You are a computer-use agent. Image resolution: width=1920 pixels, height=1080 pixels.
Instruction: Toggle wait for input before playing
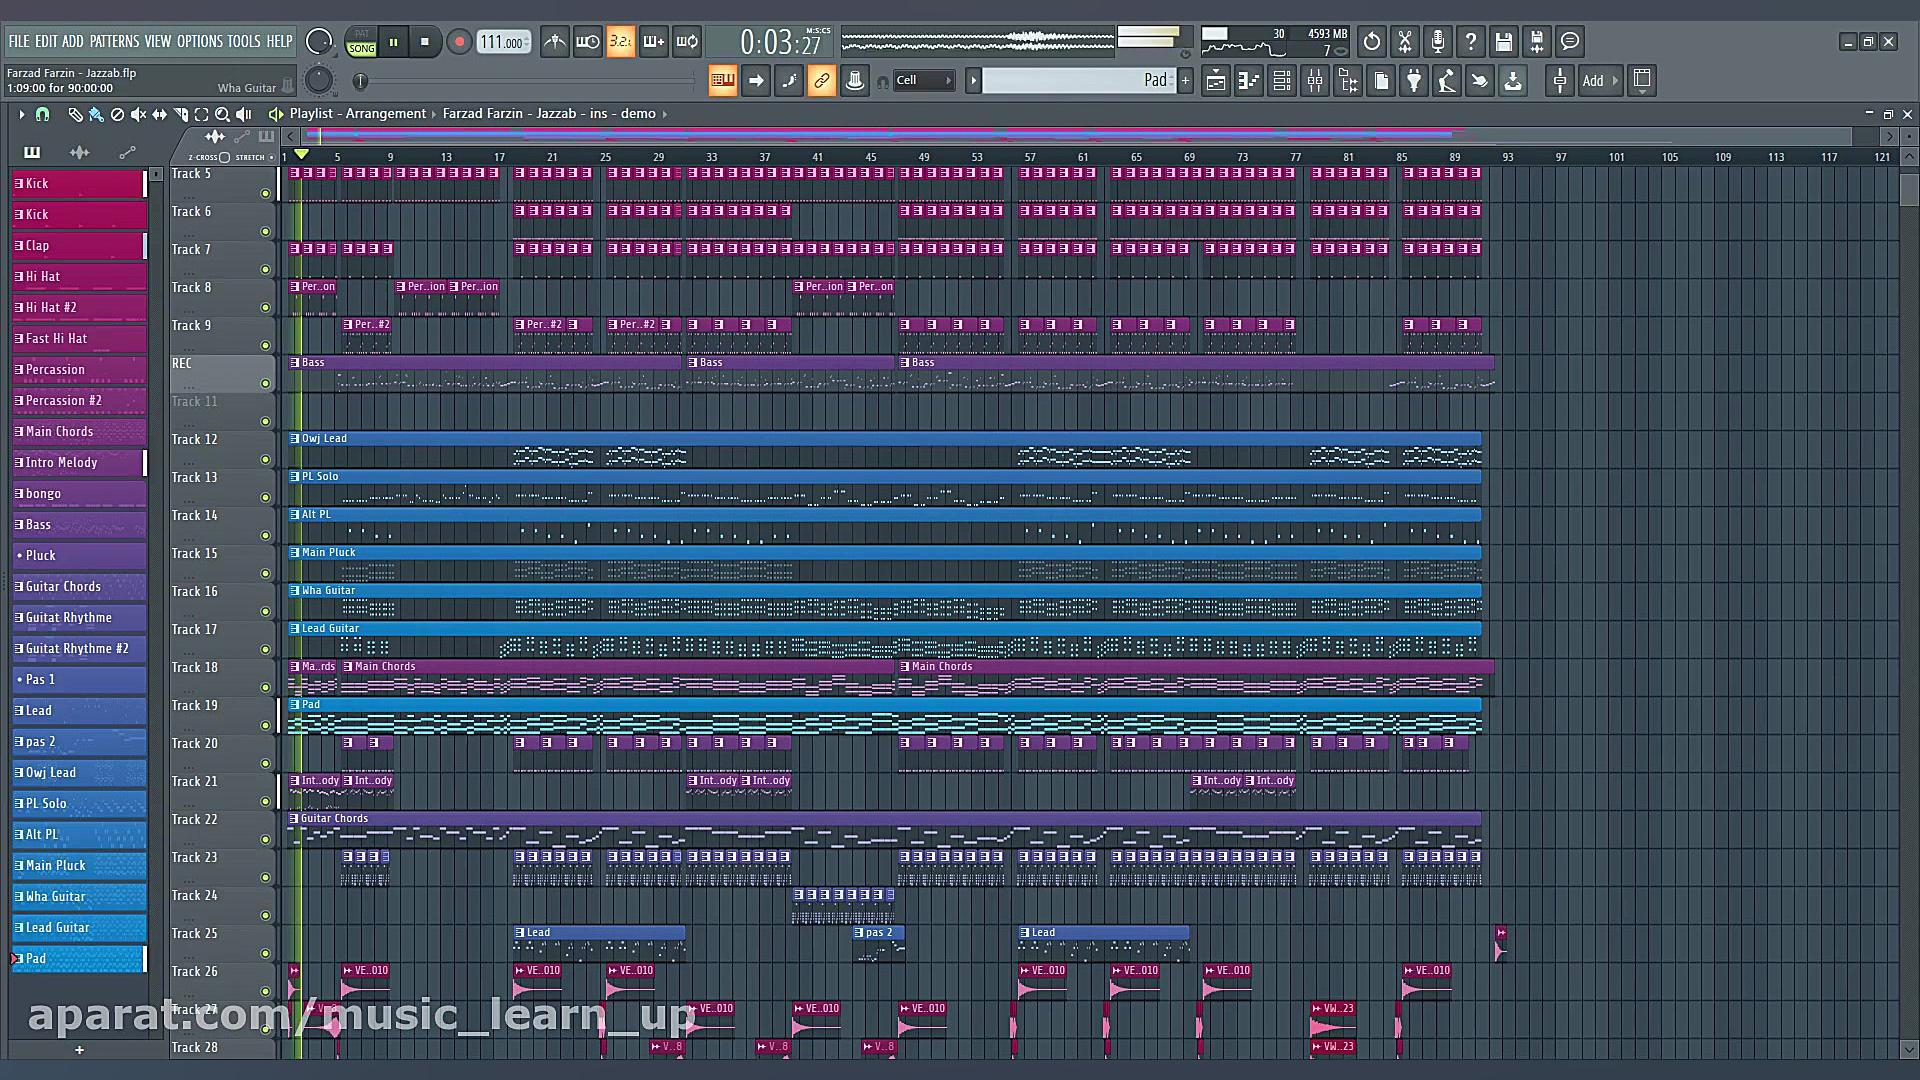tap(588, 42)
